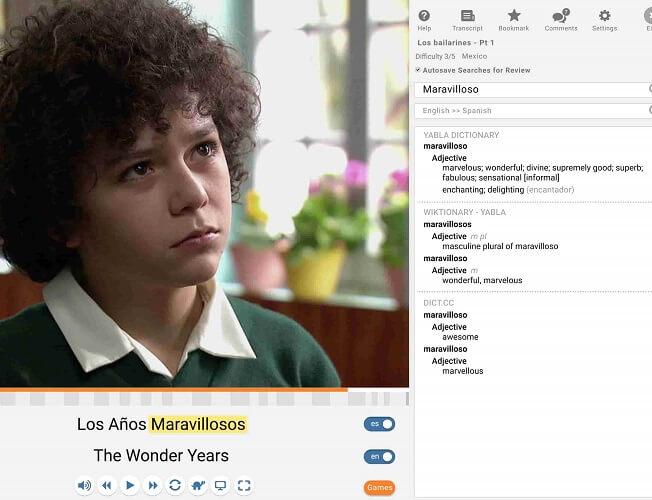The width and height of the screenshot is (652, 500).
Task: Toggle Spanish subtitles off
Action: [x=379, y=424]
